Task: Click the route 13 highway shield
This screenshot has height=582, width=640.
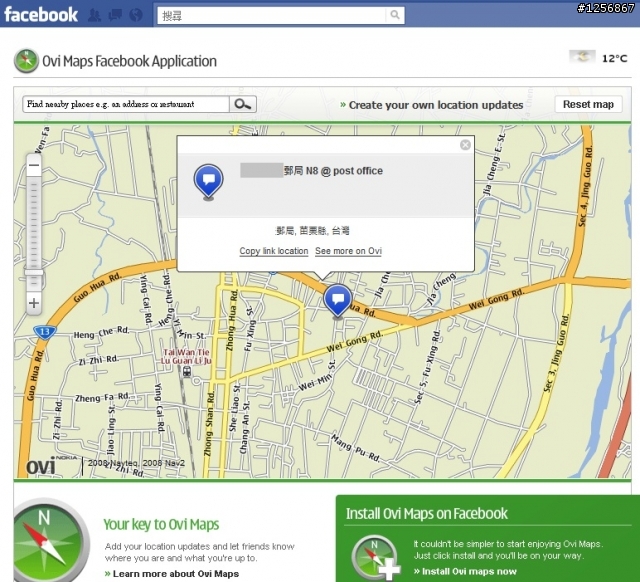Action: click(x=44, y=332)
